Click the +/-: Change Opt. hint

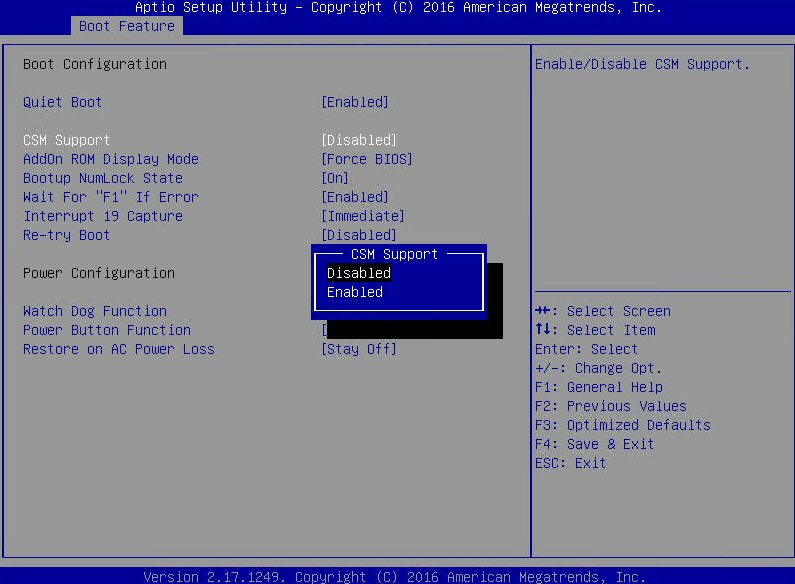[x=598, y=368]
